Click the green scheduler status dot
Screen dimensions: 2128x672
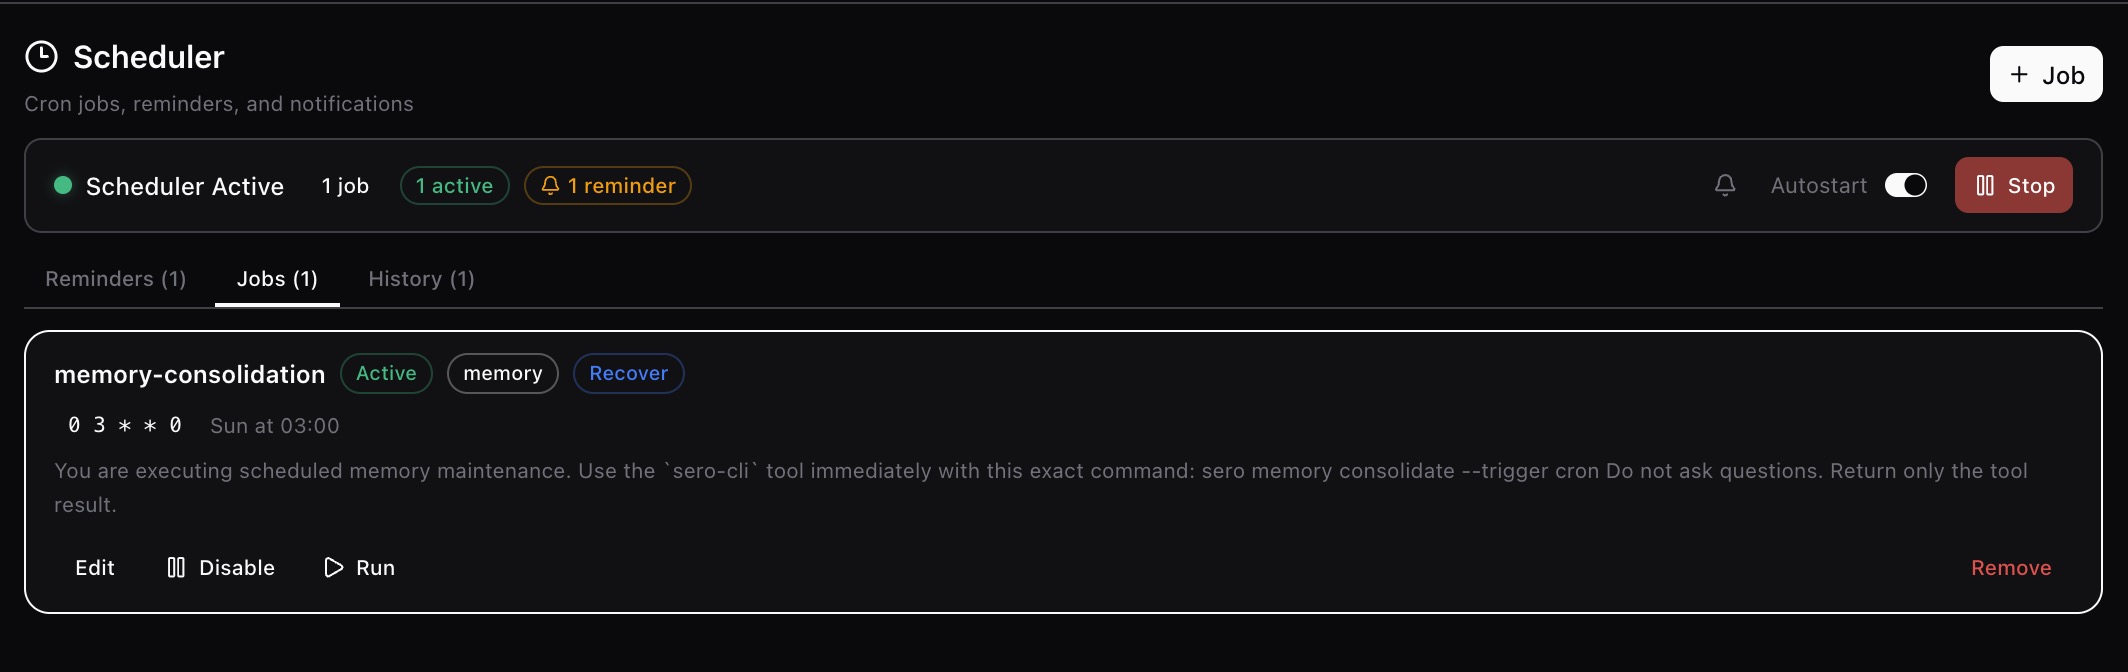[63, 185]
